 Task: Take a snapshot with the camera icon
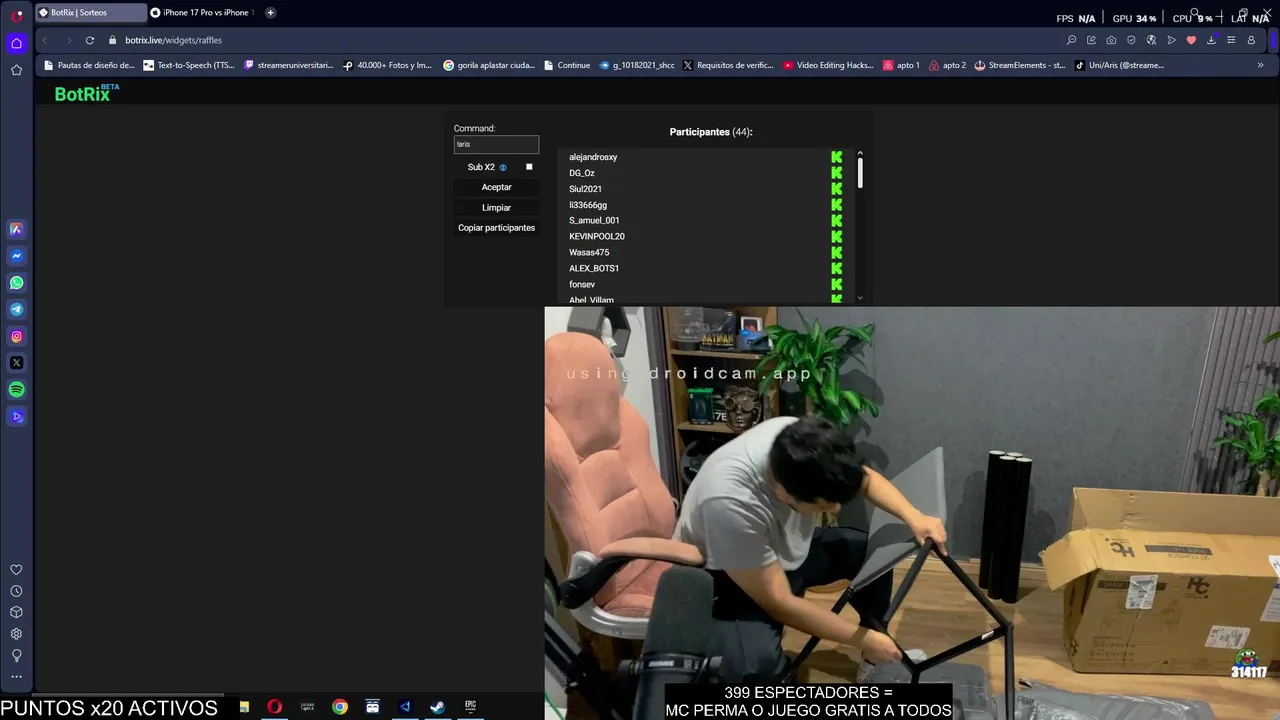(x=1111, y=40)
